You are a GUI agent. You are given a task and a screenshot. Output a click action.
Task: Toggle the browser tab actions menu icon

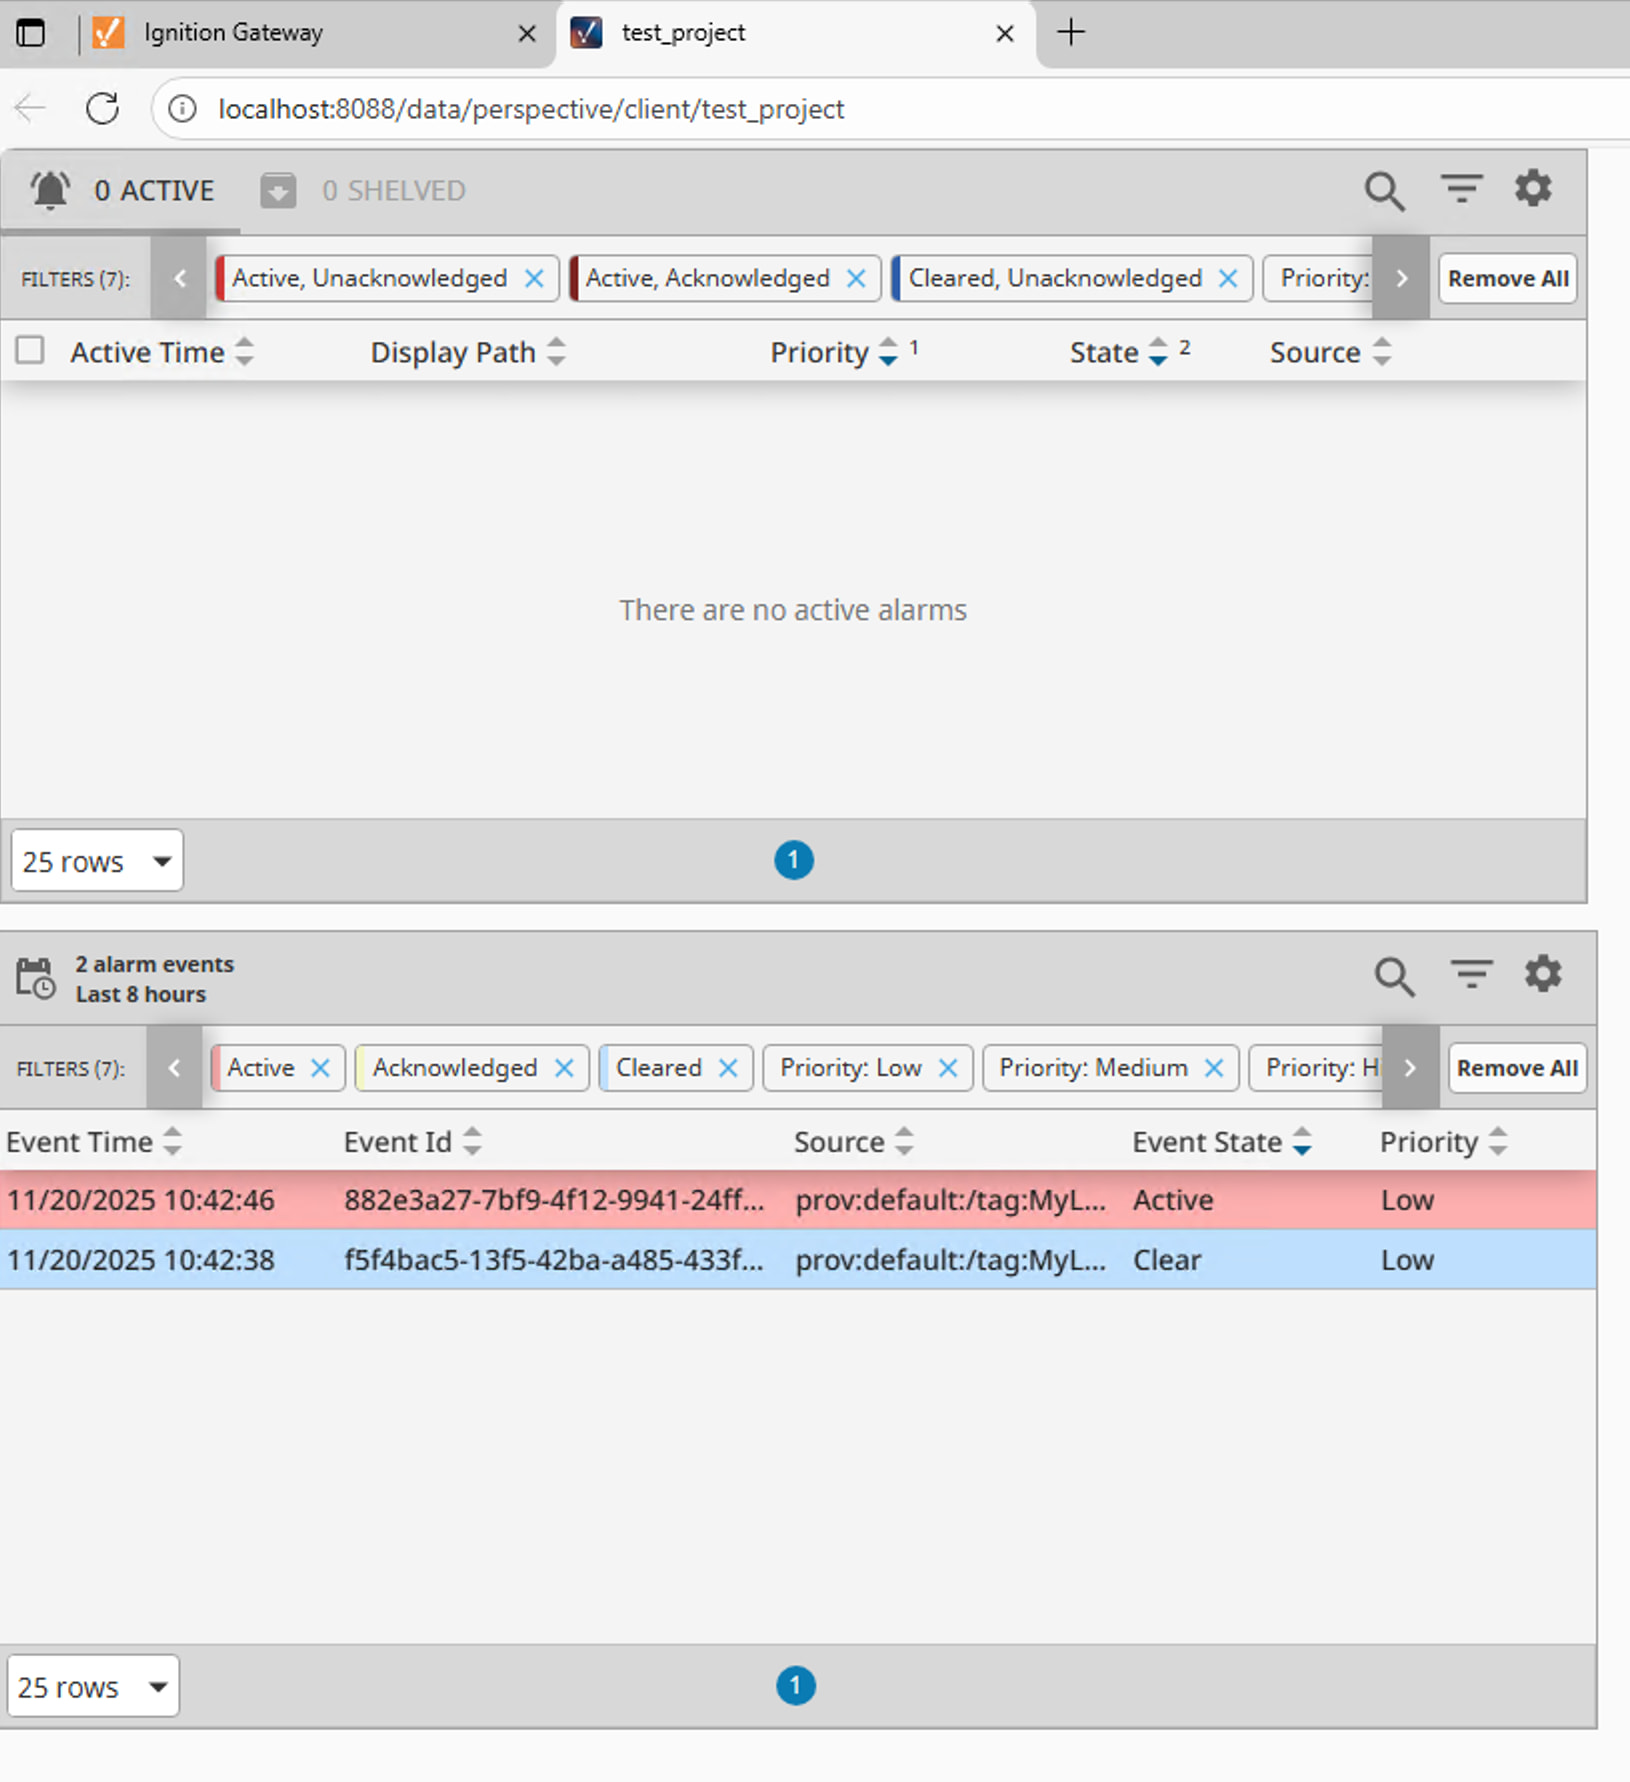pyautogui.click(x=31, y=33)
